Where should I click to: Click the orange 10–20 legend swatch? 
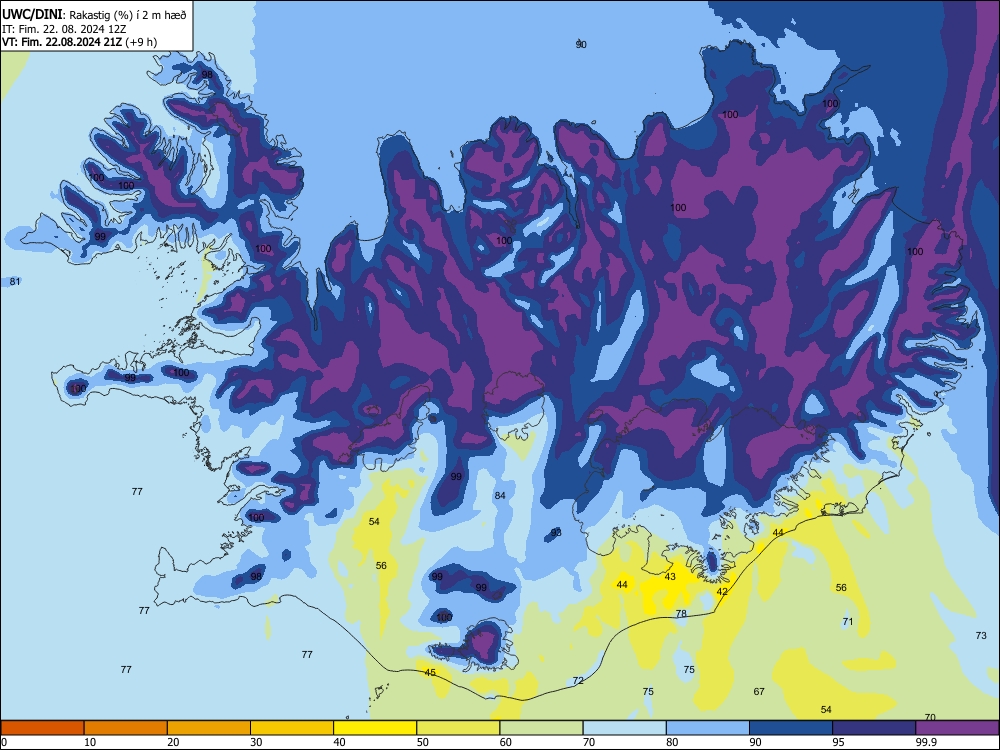126,728
